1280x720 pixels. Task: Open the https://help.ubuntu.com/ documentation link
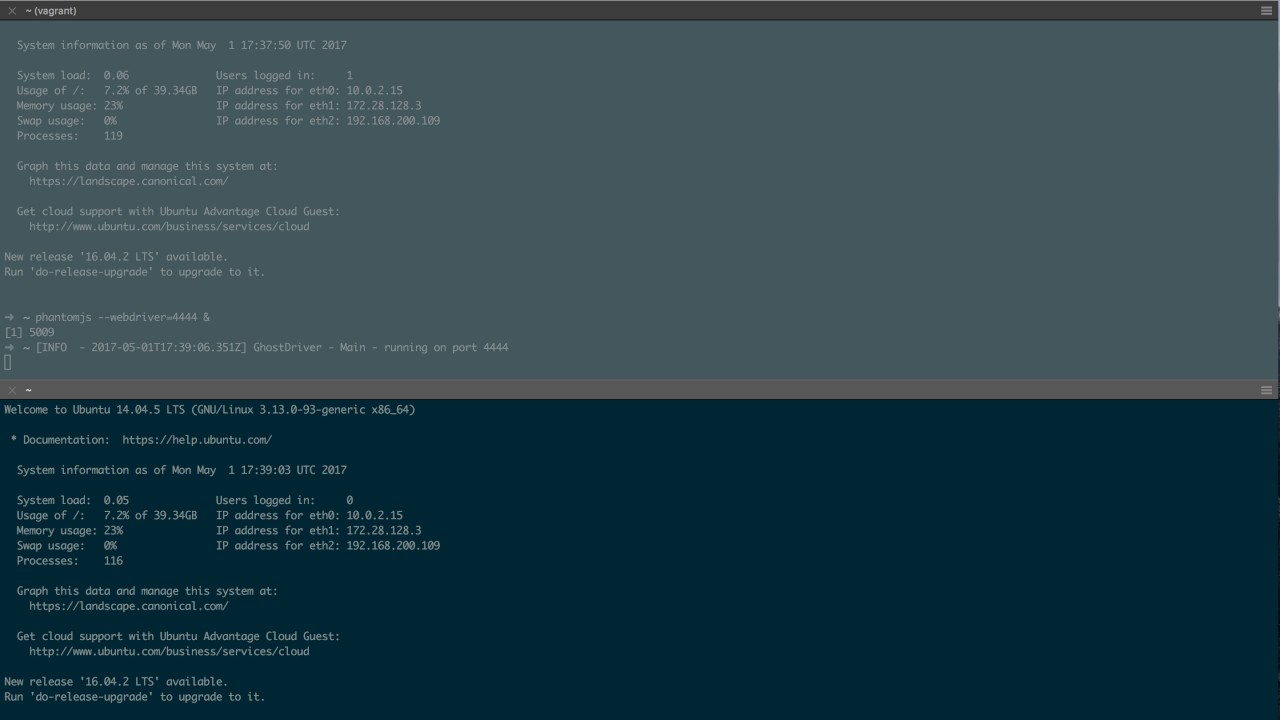point(197,439)
